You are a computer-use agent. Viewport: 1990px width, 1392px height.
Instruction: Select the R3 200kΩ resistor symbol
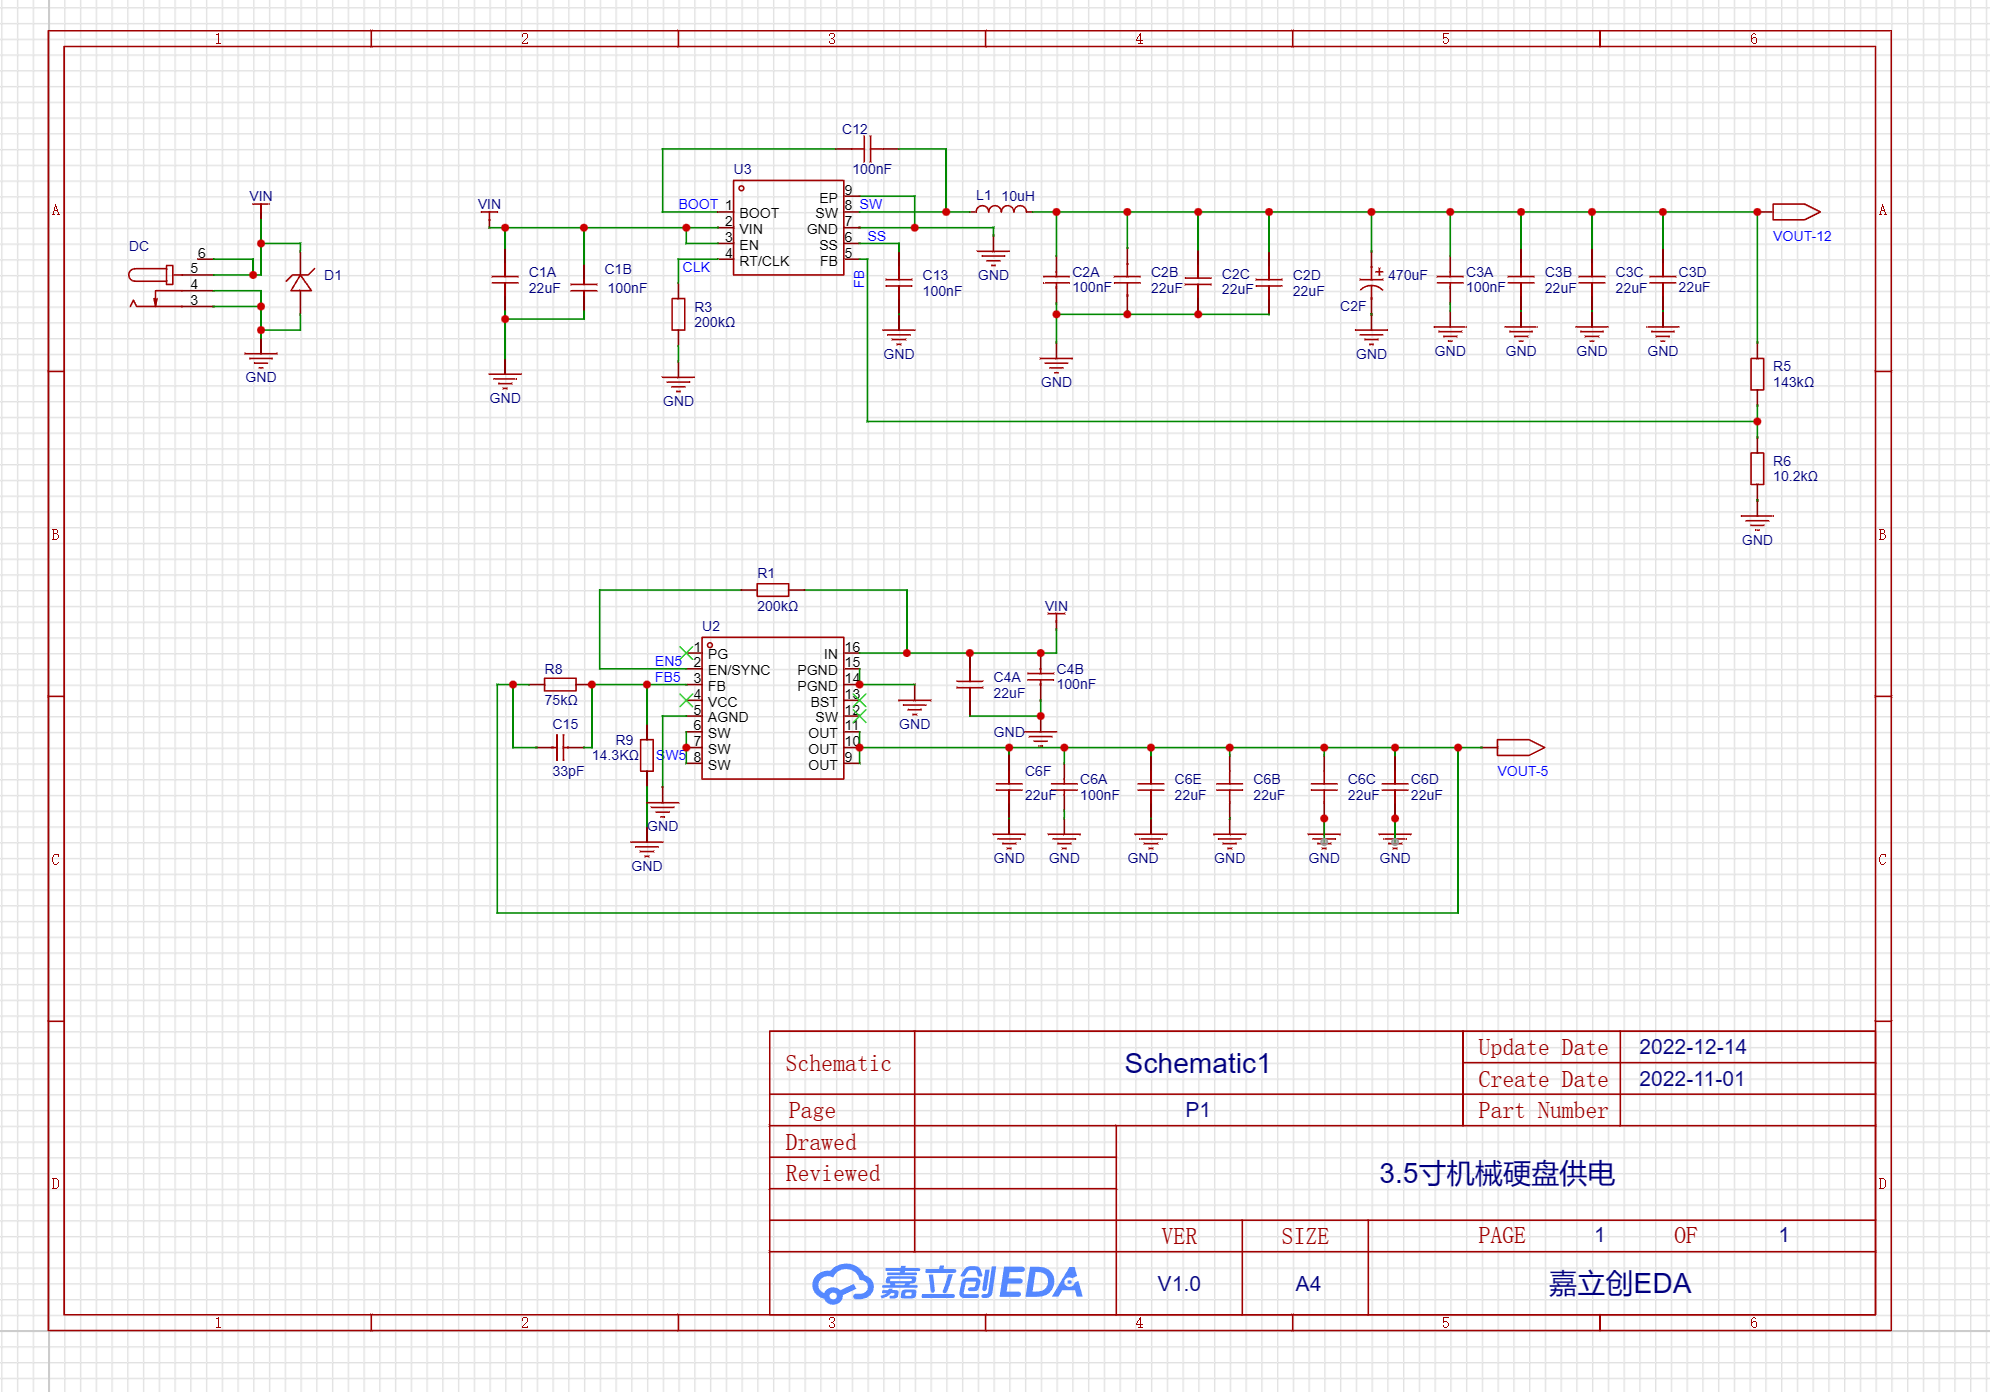pyautogui.click(x=678, y=314)
